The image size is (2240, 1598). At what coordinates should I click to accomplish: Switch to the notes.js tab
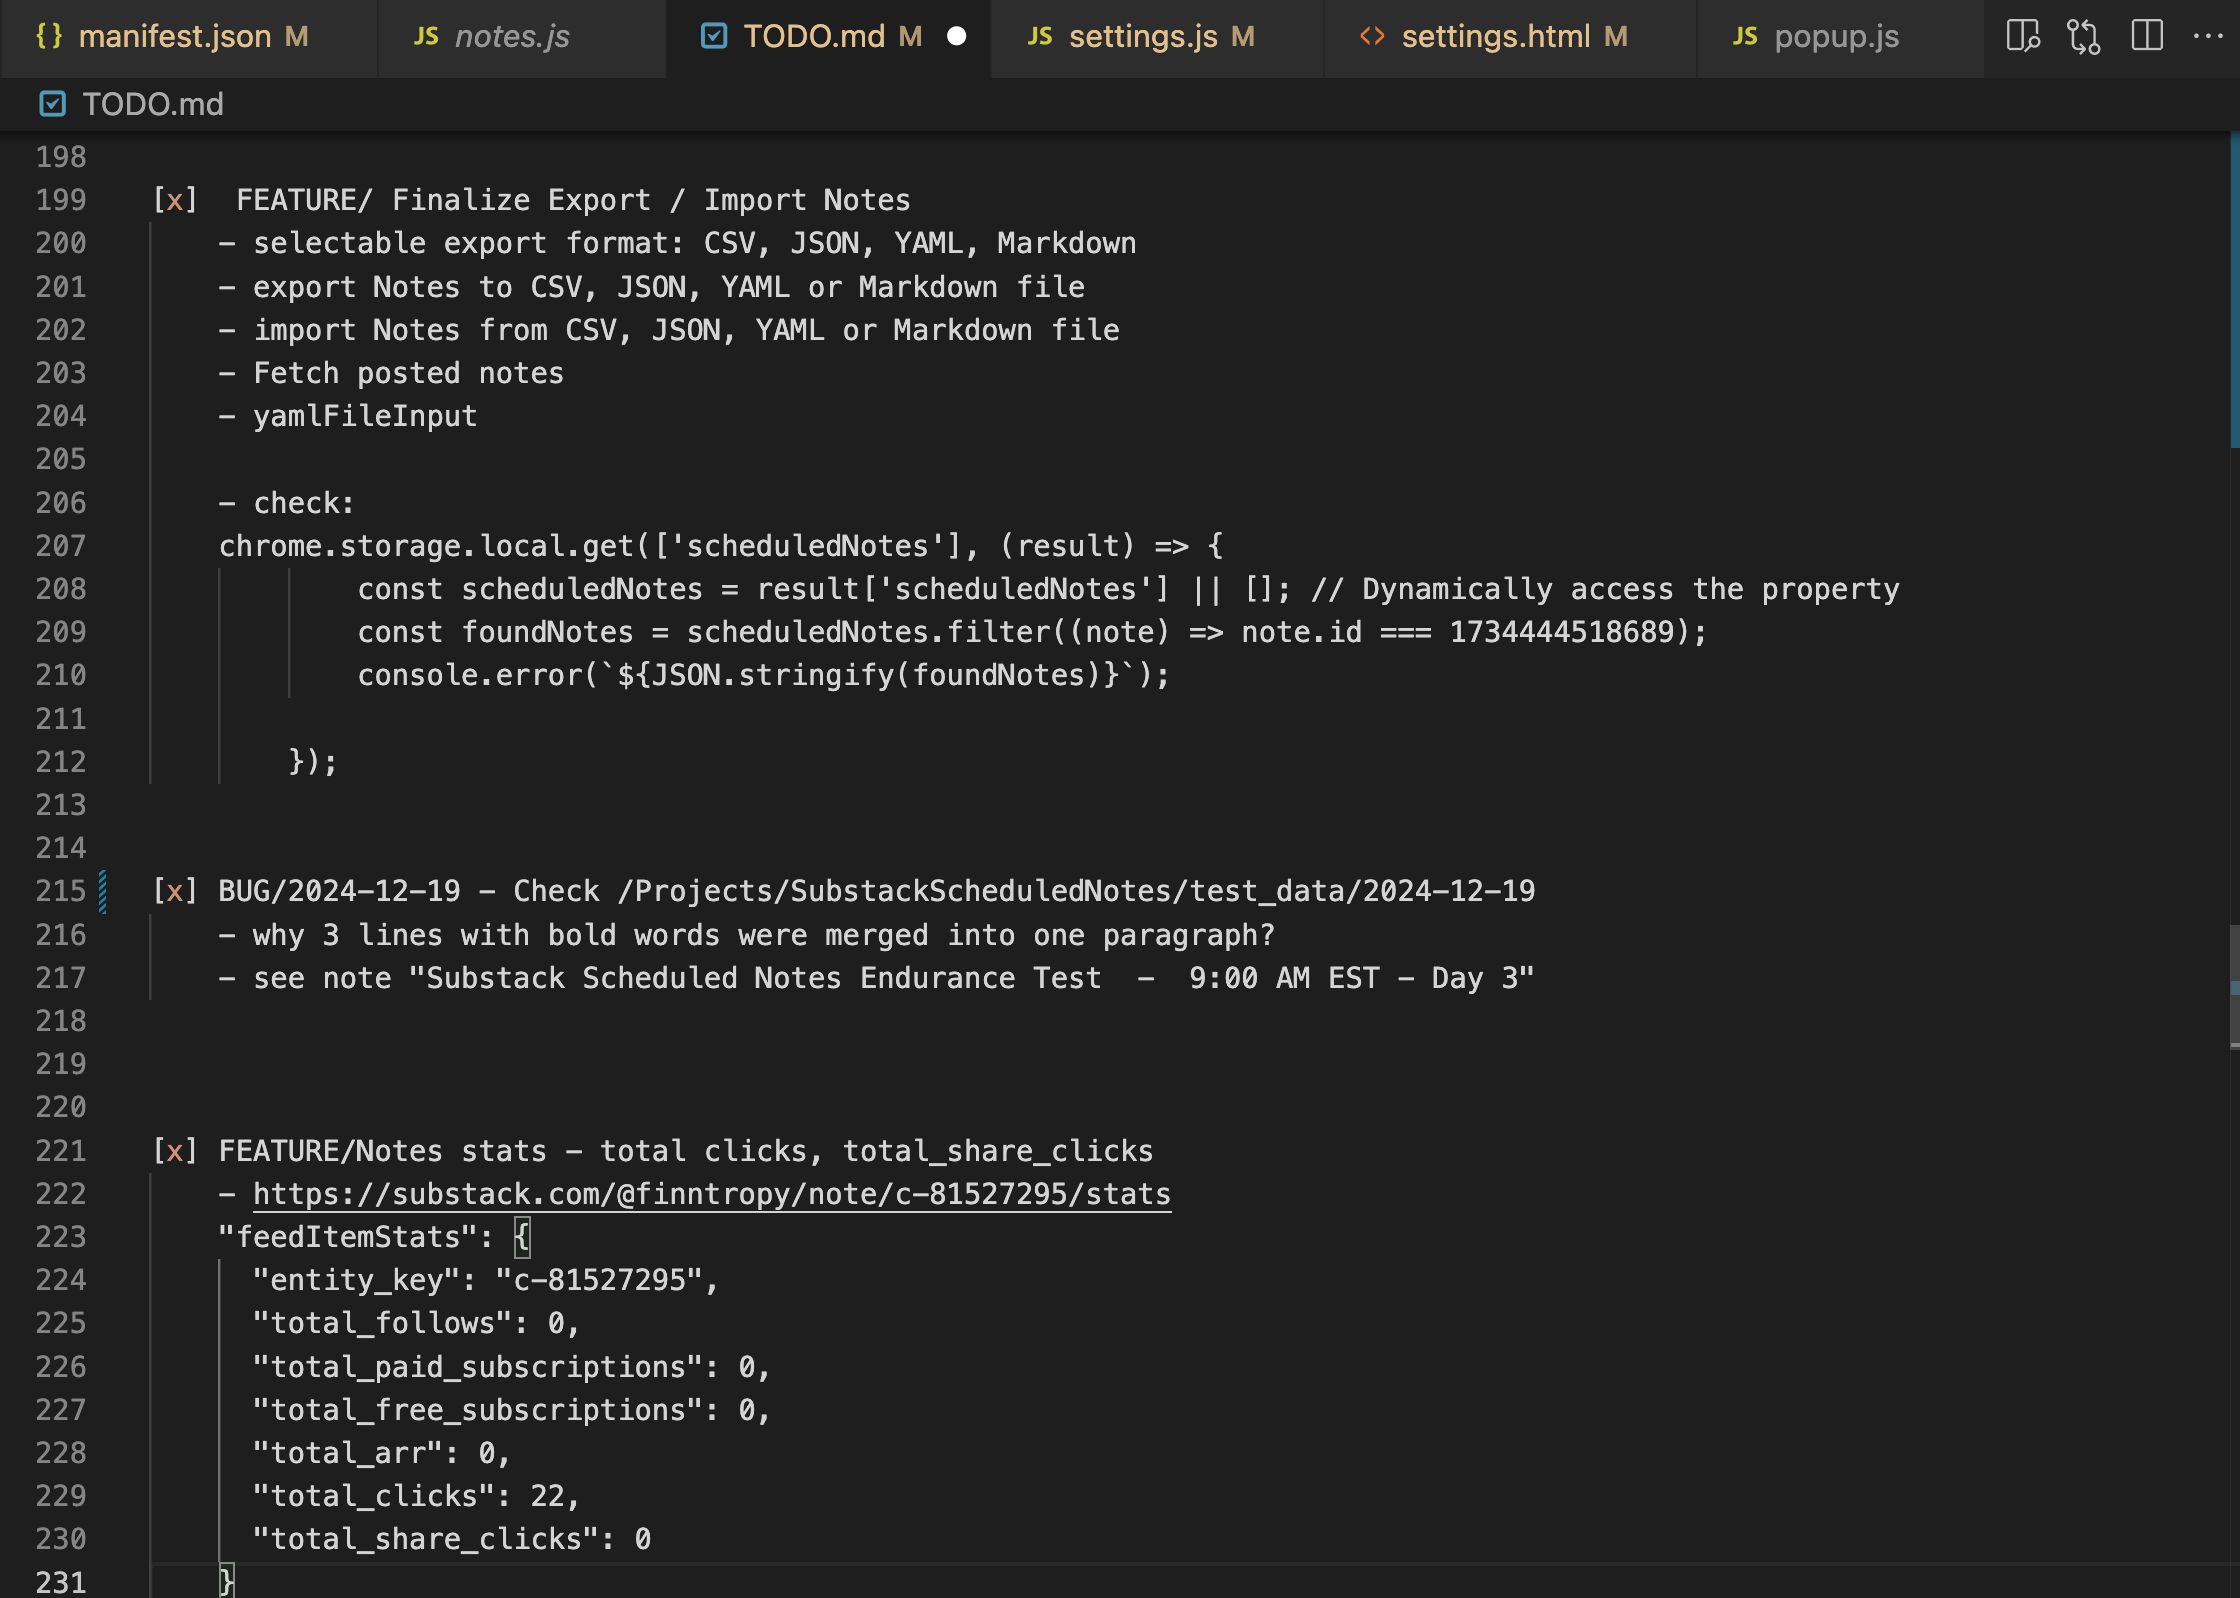click(522, 37)
